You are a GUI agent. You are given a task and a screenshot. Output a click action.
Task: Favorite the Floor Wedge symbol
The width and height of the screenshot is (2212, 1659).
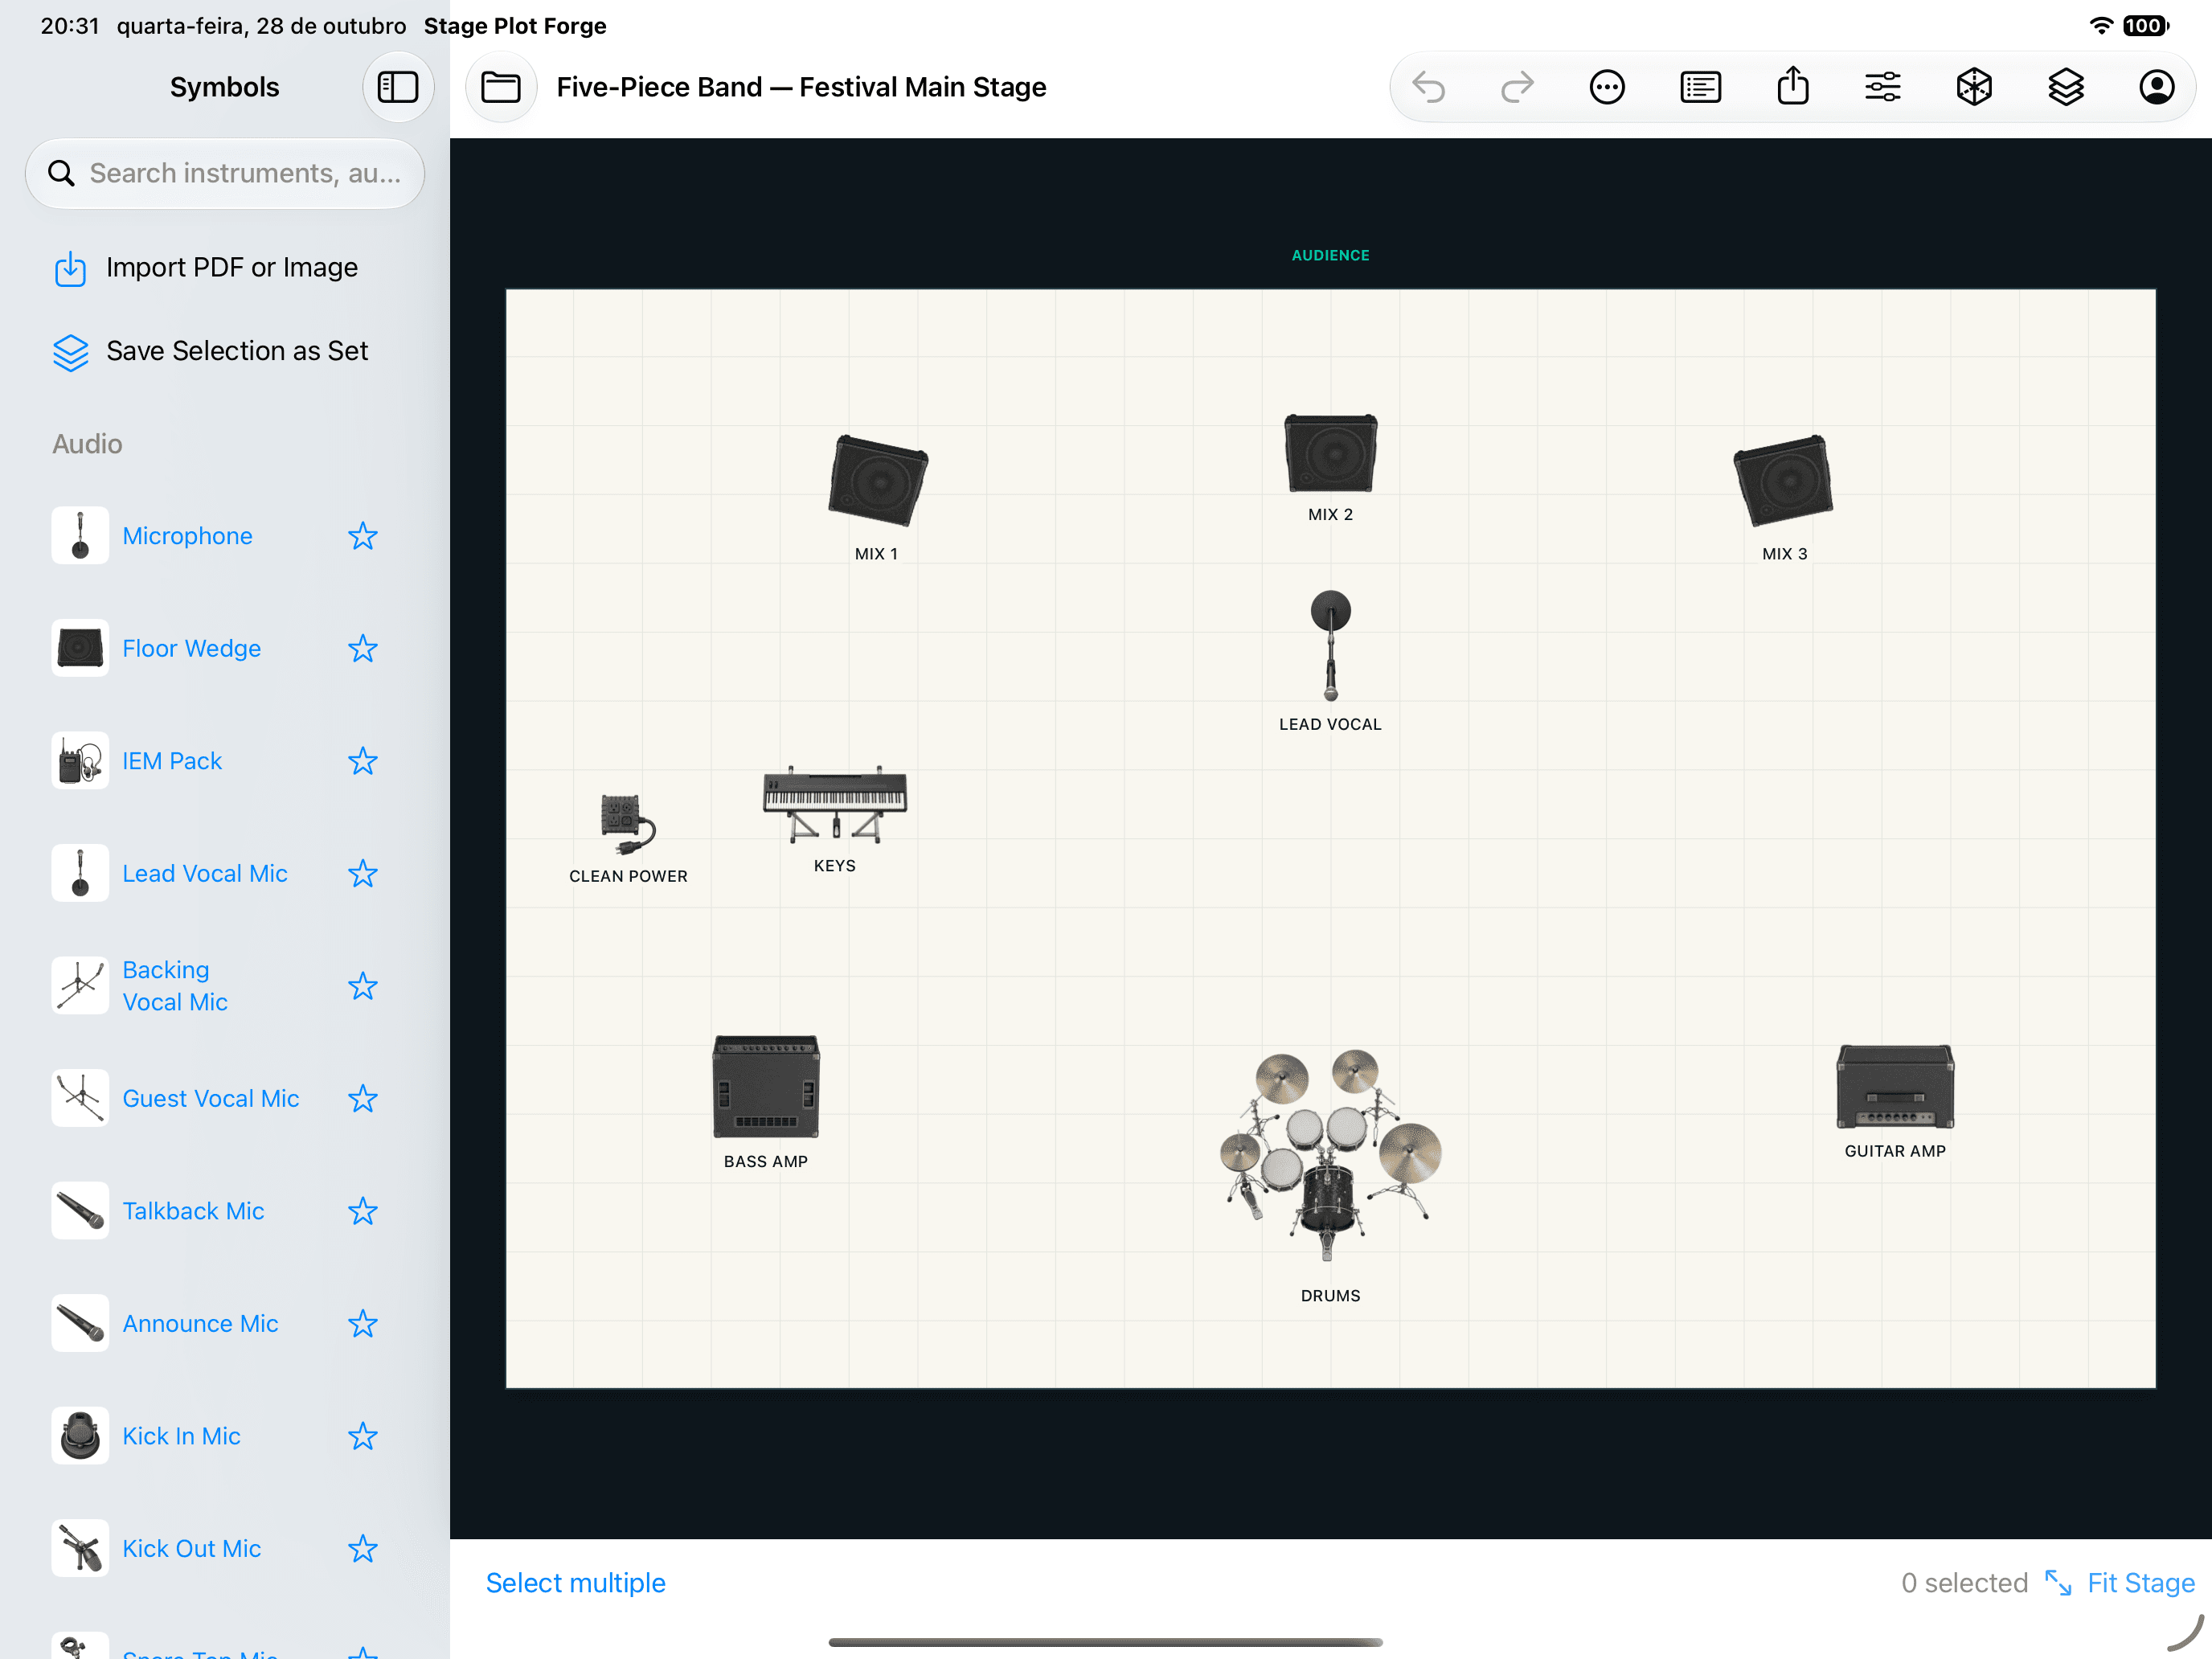point(362,649)
